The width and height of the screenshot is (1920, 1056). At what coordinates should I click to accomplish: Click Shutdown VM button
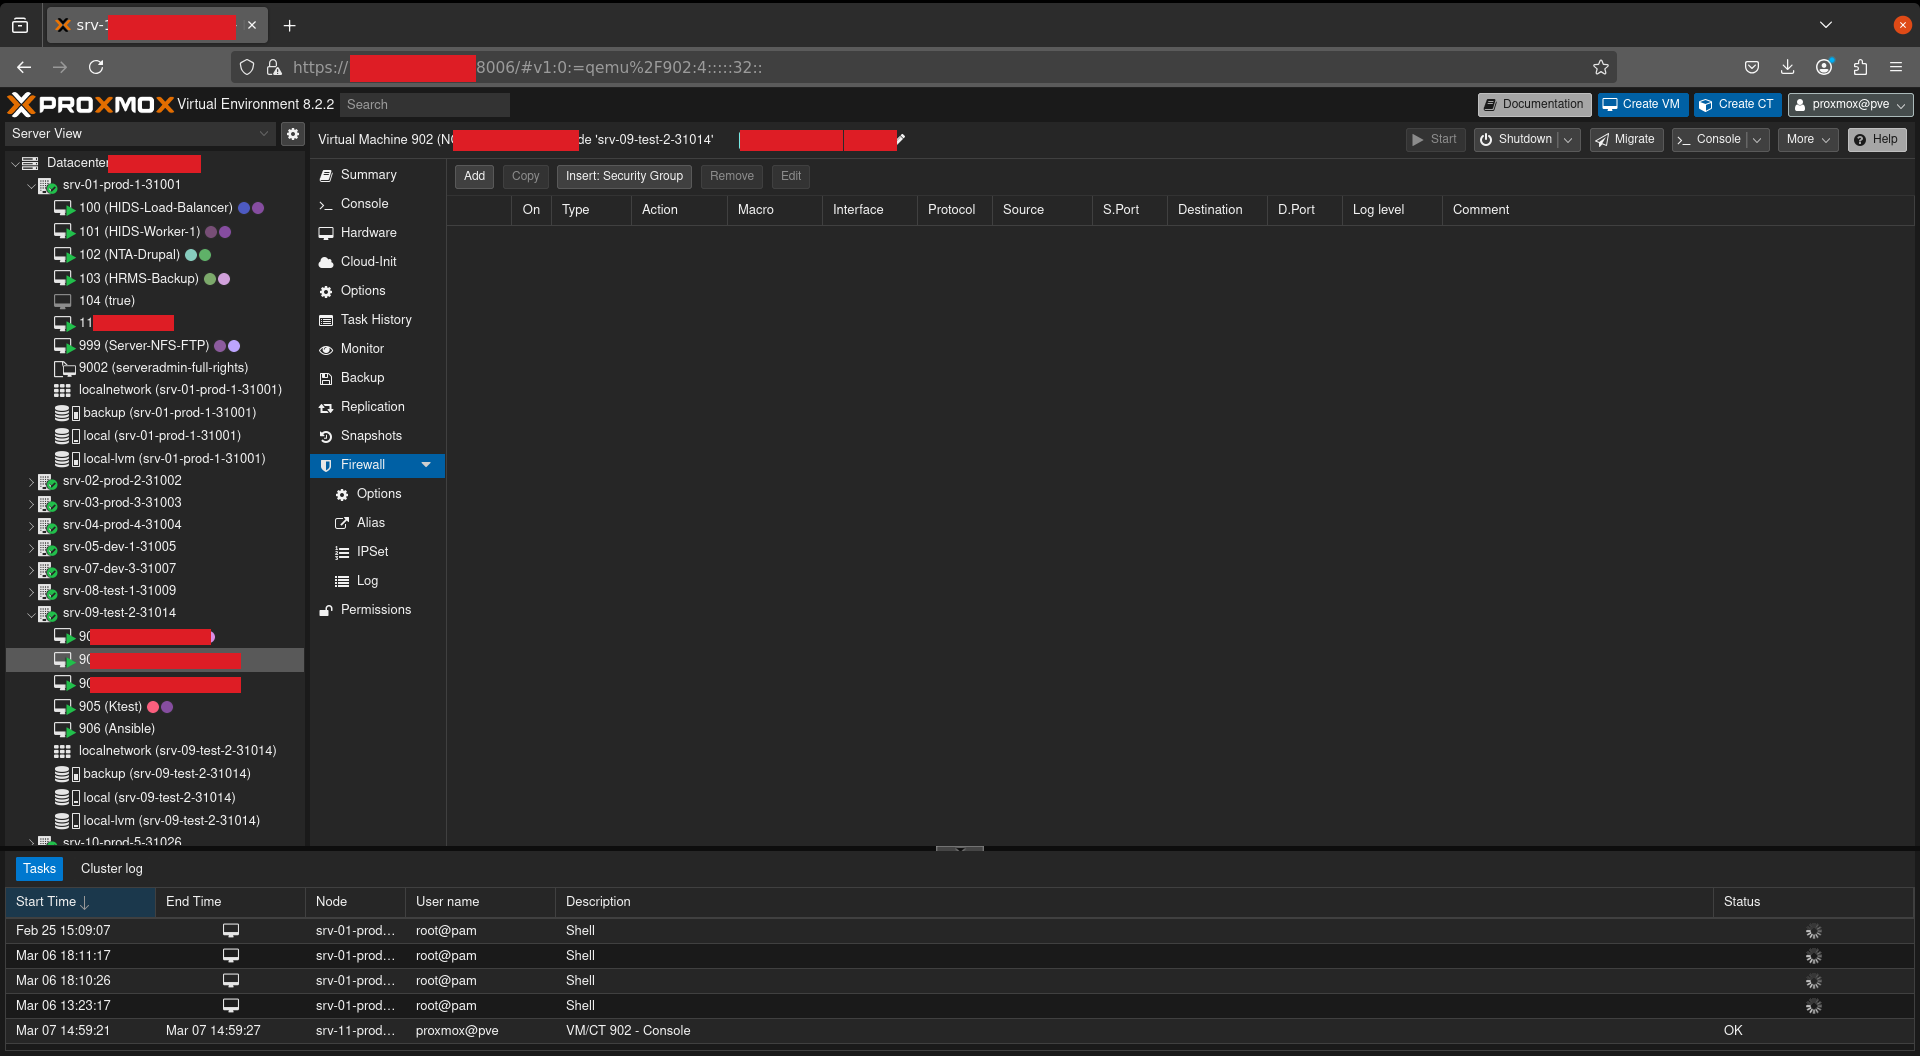(1516, 140)
